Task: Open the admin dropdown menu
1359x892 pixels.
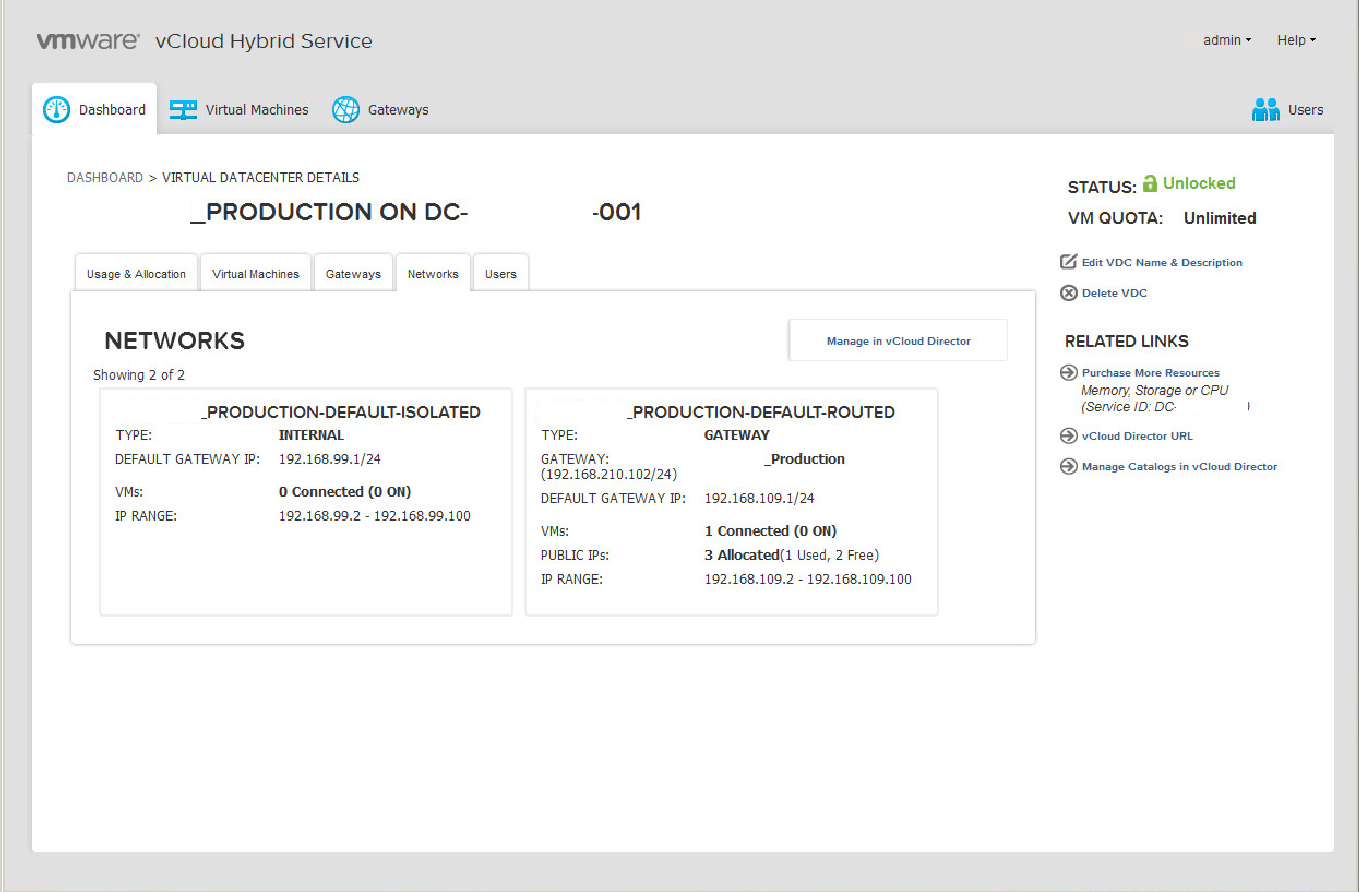Action: [x=1227, y=40]
